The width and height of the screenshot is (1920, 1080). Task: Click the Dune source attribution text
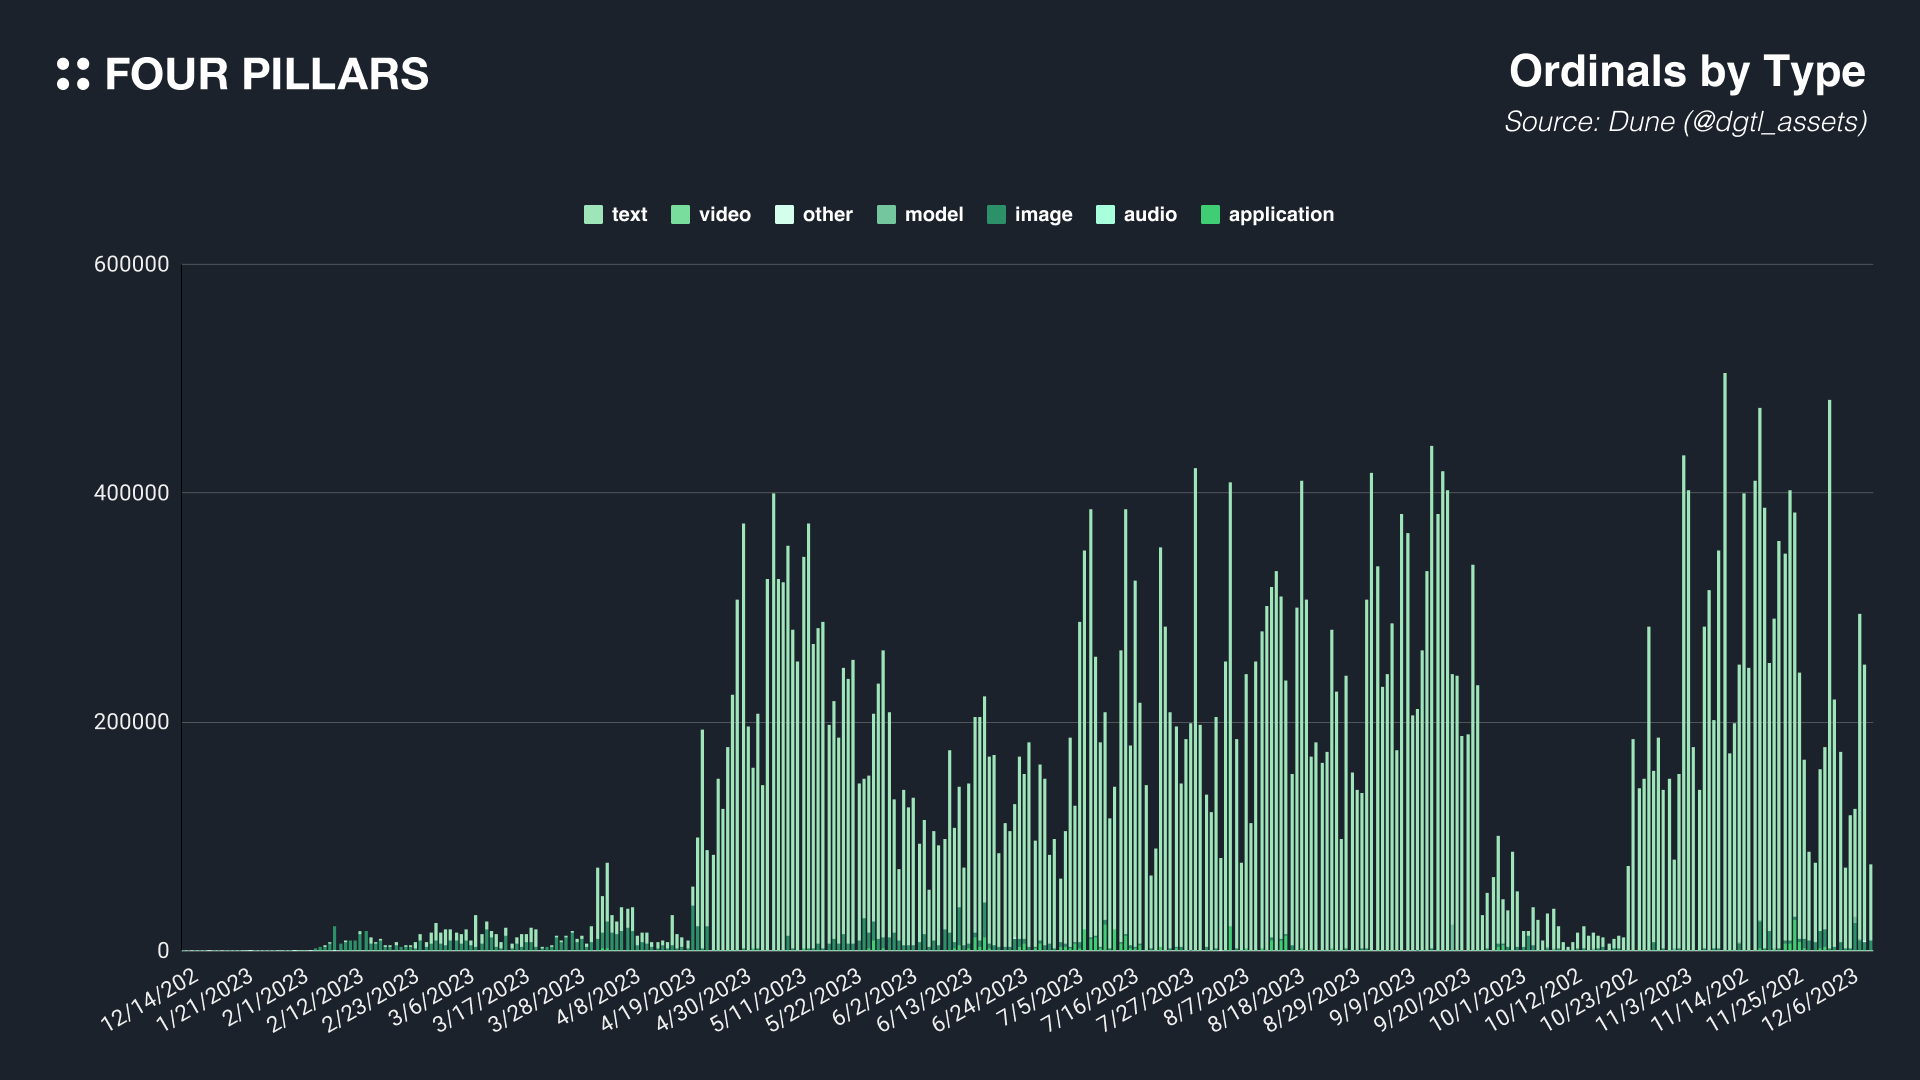coord(1685,122)
